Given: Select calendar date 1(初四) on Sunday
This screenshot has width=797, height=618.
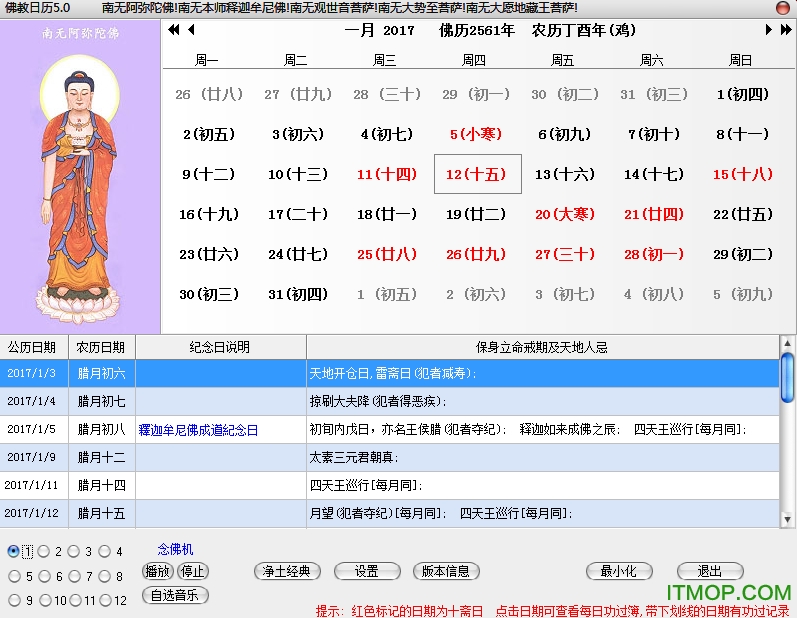Looking at the screenshot, I should click(x=743, y=94).
